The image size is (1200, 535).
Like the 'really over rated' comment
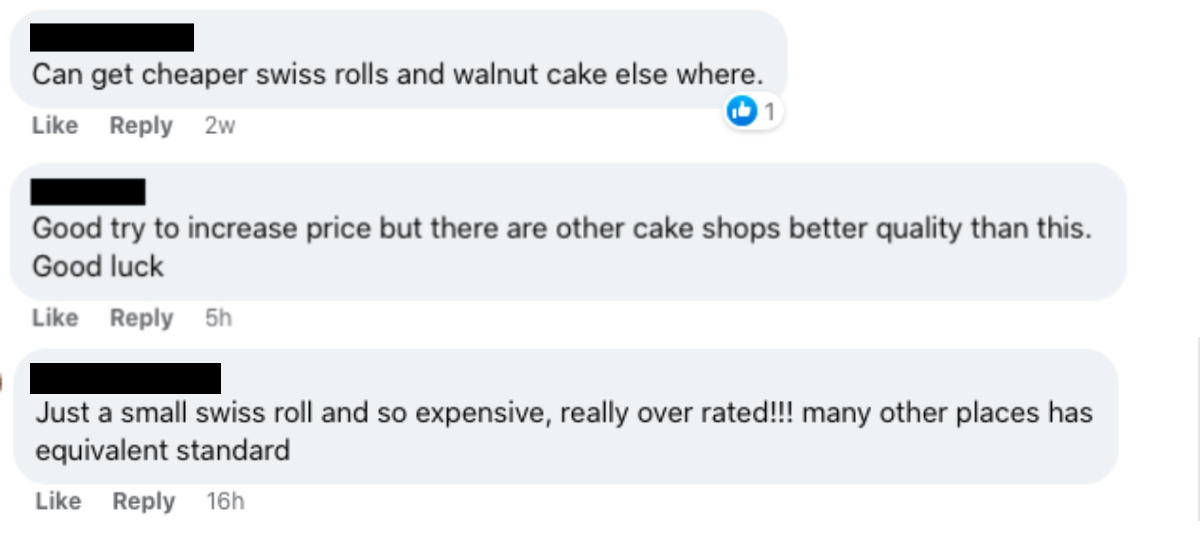(58, 501)
